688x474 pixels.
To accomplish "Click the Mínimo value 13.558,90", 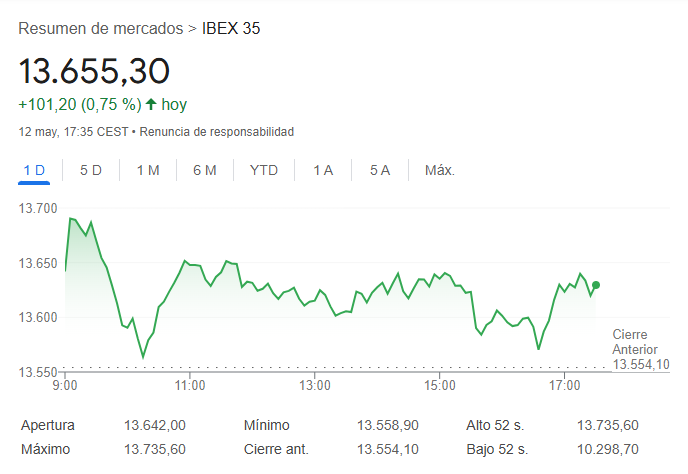I will coord(388,425).
